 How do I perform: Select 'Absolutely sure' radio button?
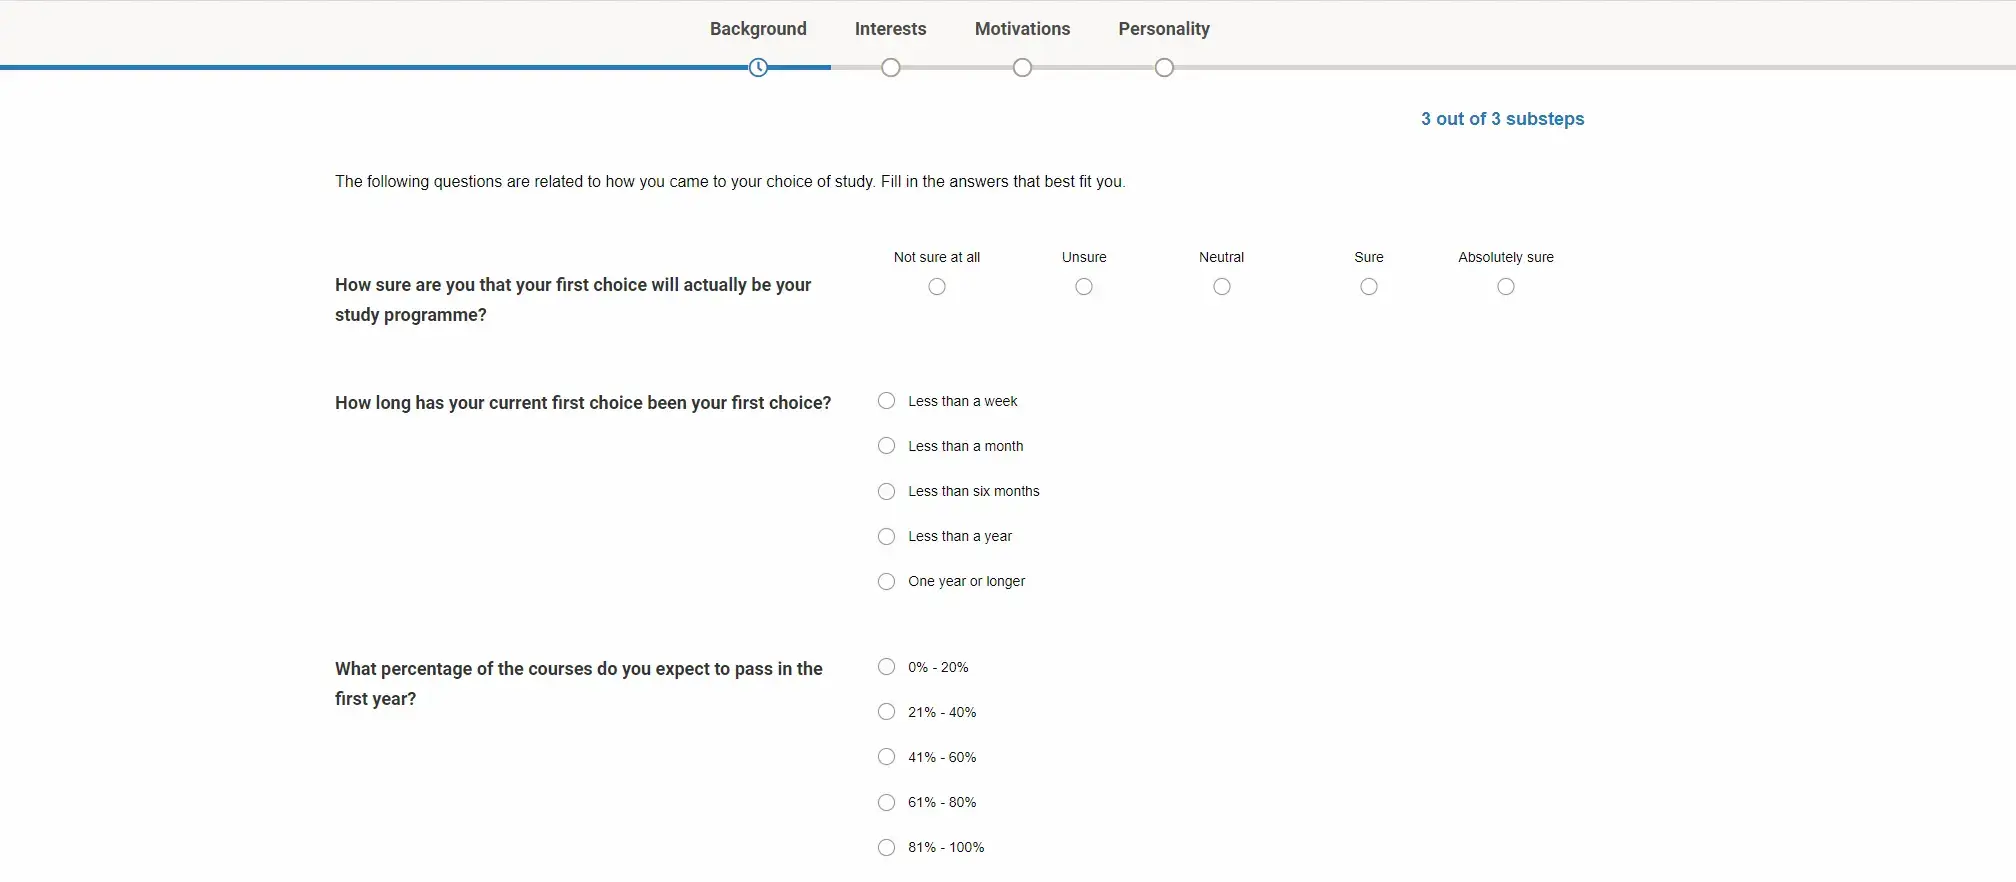coord(1506,287)
